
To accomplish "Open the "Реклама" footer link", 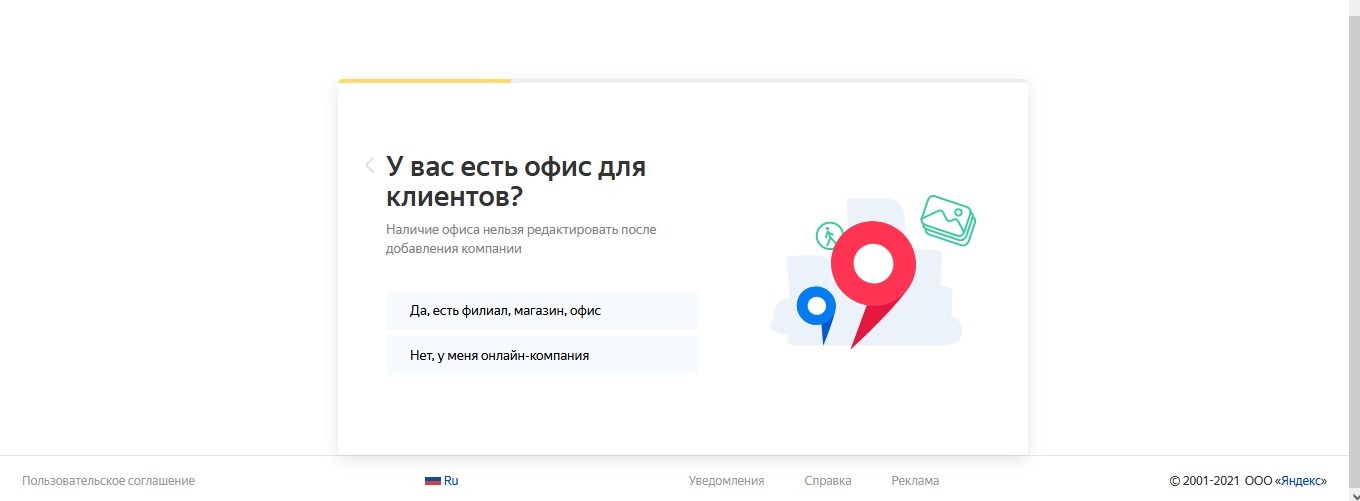I will tap(915, 481).
